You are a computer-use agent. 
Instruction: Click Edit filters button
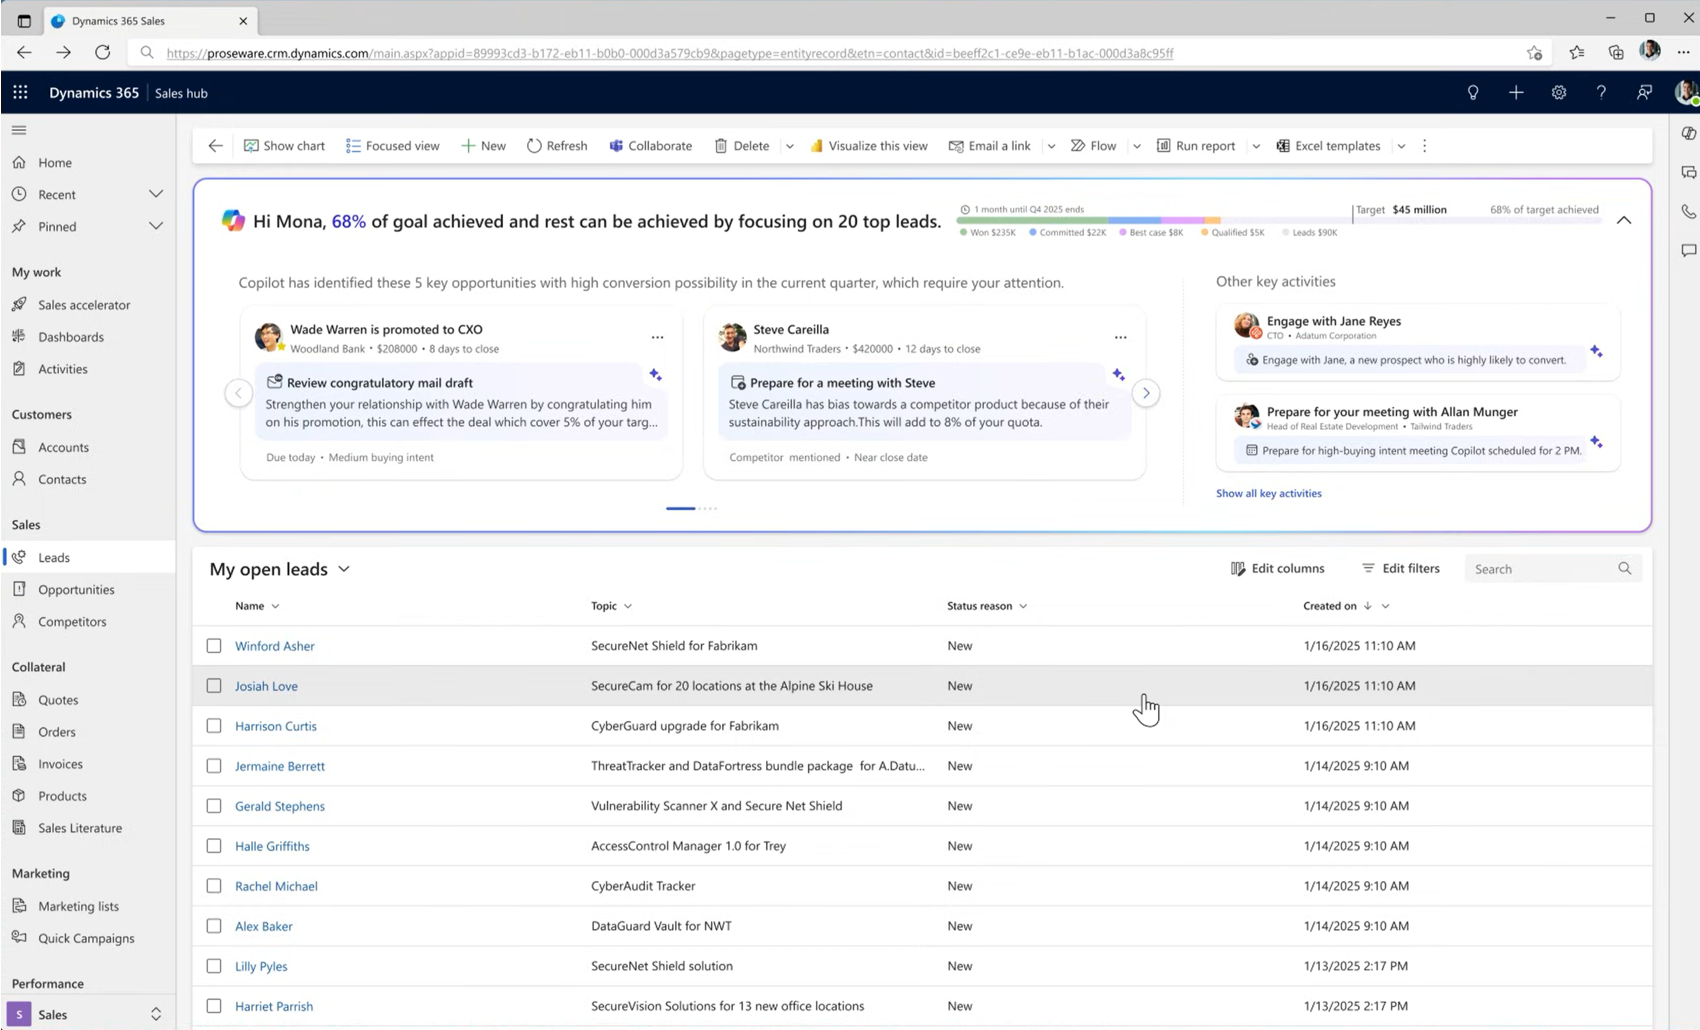point(1400,568)
